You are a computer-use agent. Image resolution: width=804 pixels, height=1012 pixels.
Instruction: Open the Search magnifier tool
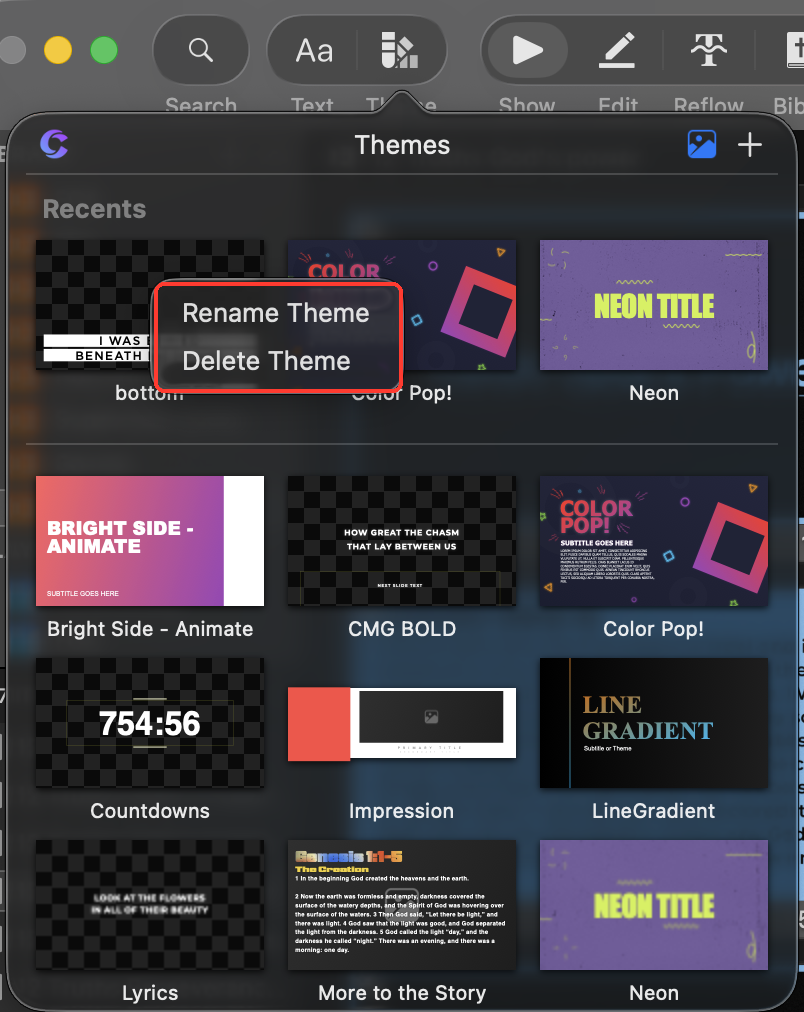point(201,50)
